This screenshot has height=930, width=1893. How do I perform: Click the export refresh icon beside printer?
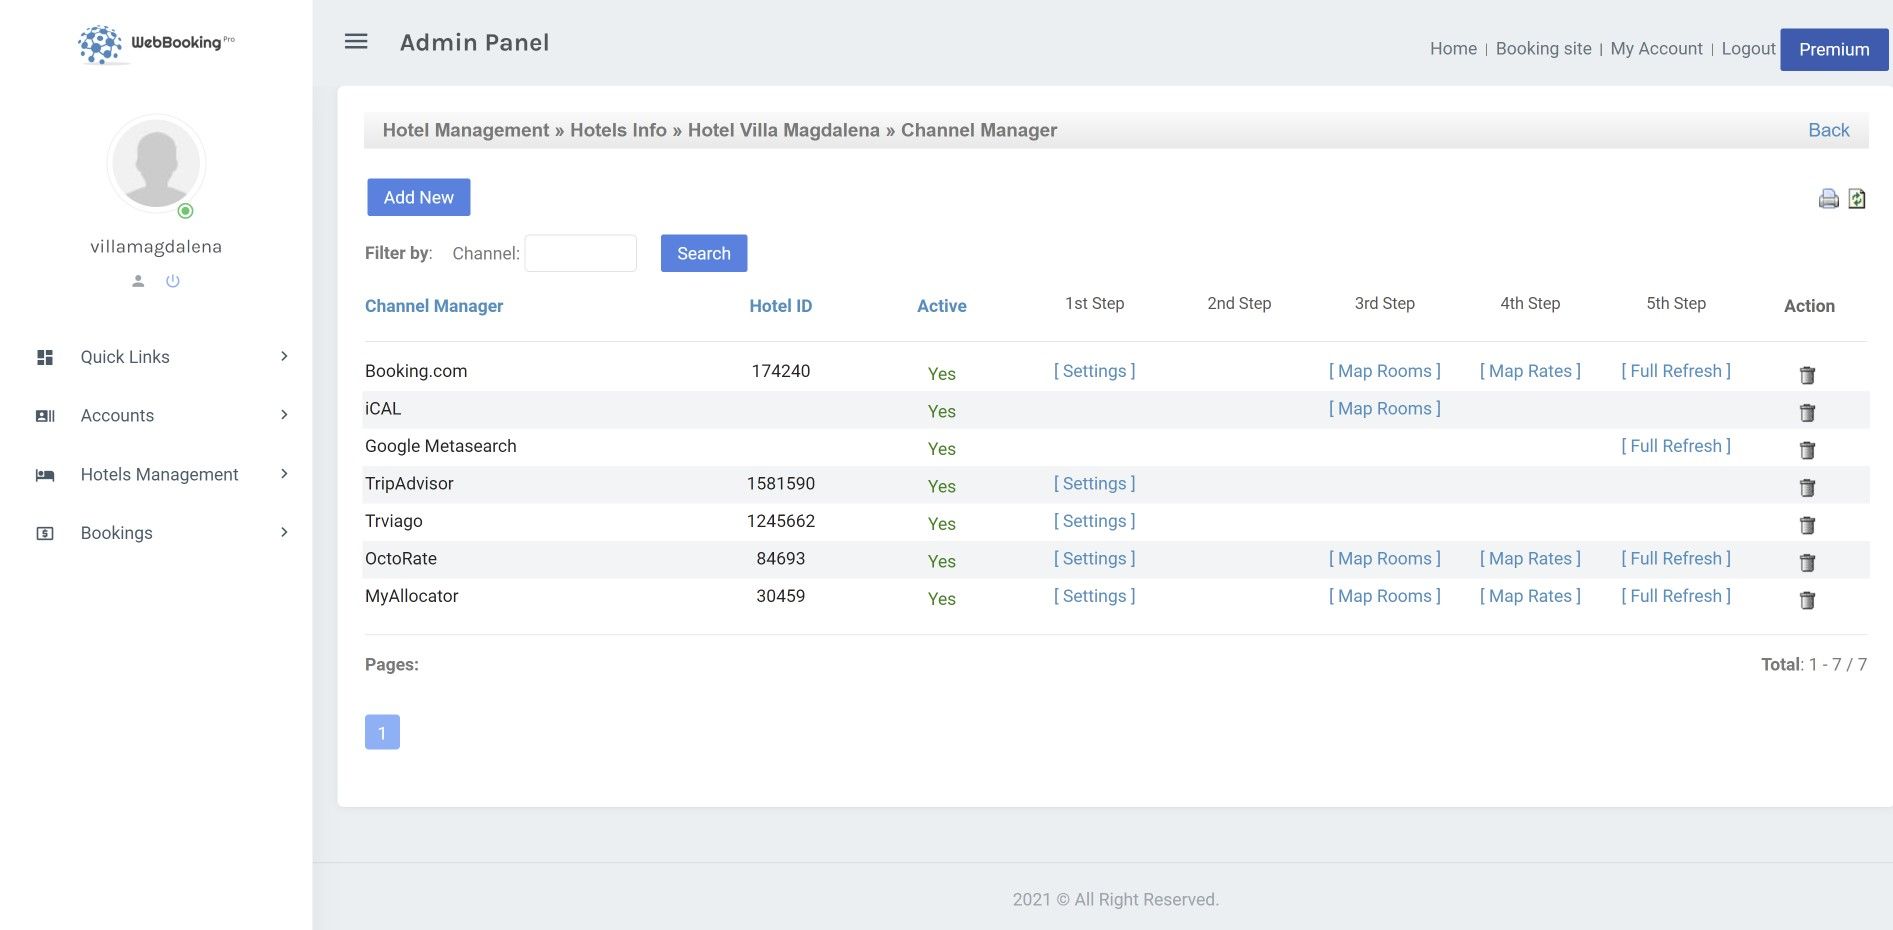[x=1857, y=199]
